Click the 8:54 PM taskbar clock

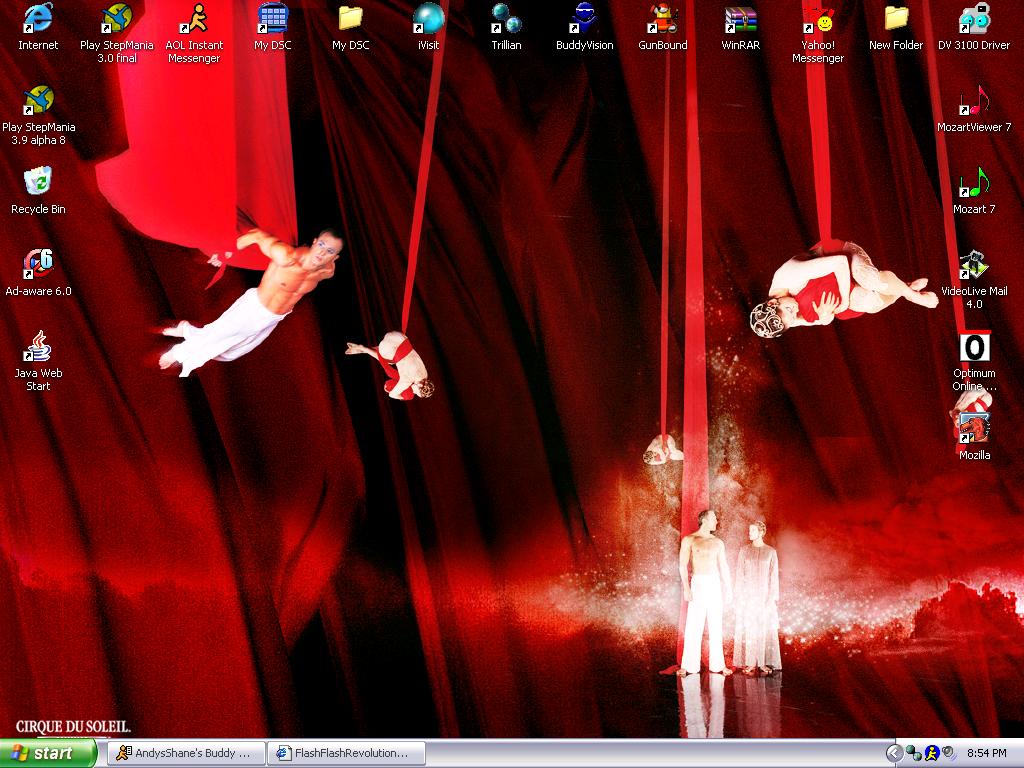986,753
